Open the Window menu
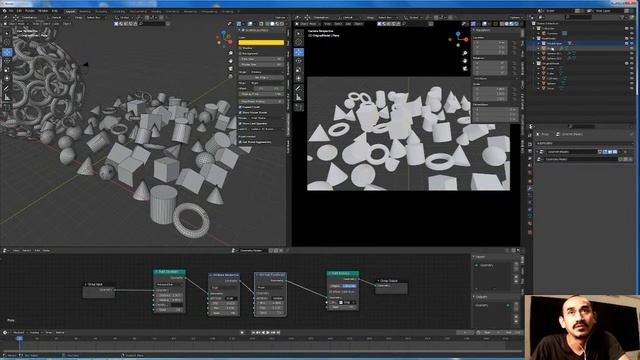Screen dimensions: 640x360 point(43,11)
